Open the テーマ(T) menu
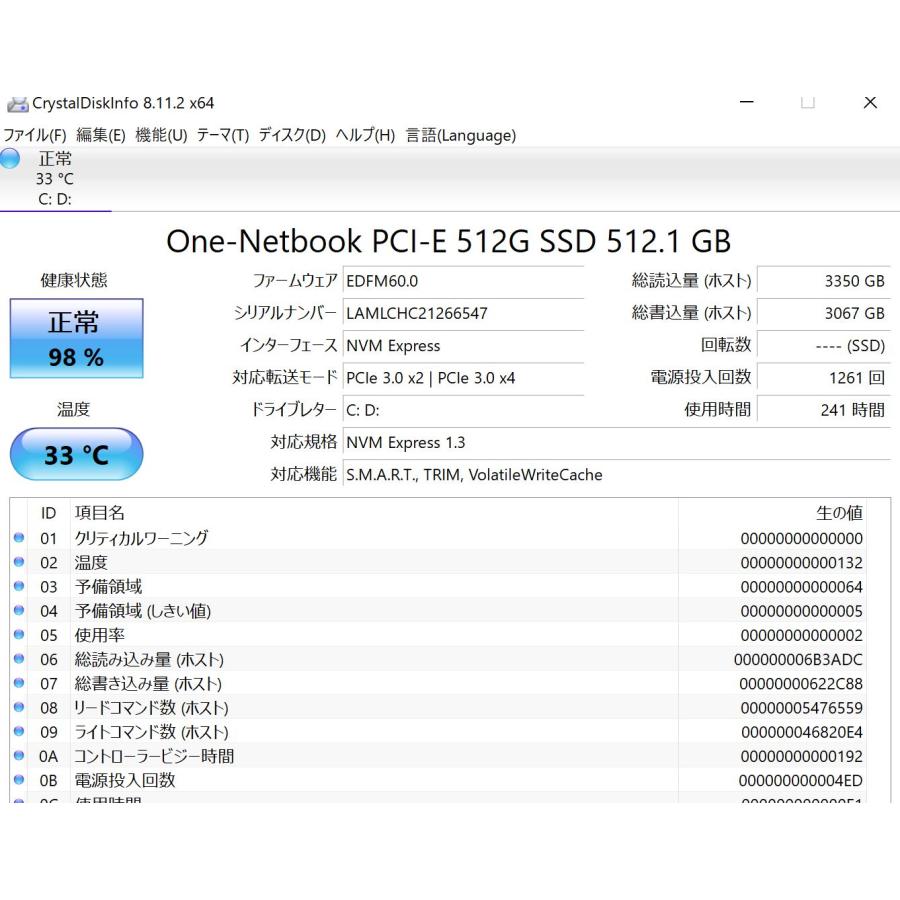This screenshot has width=900, height=900. pos(223,135)
